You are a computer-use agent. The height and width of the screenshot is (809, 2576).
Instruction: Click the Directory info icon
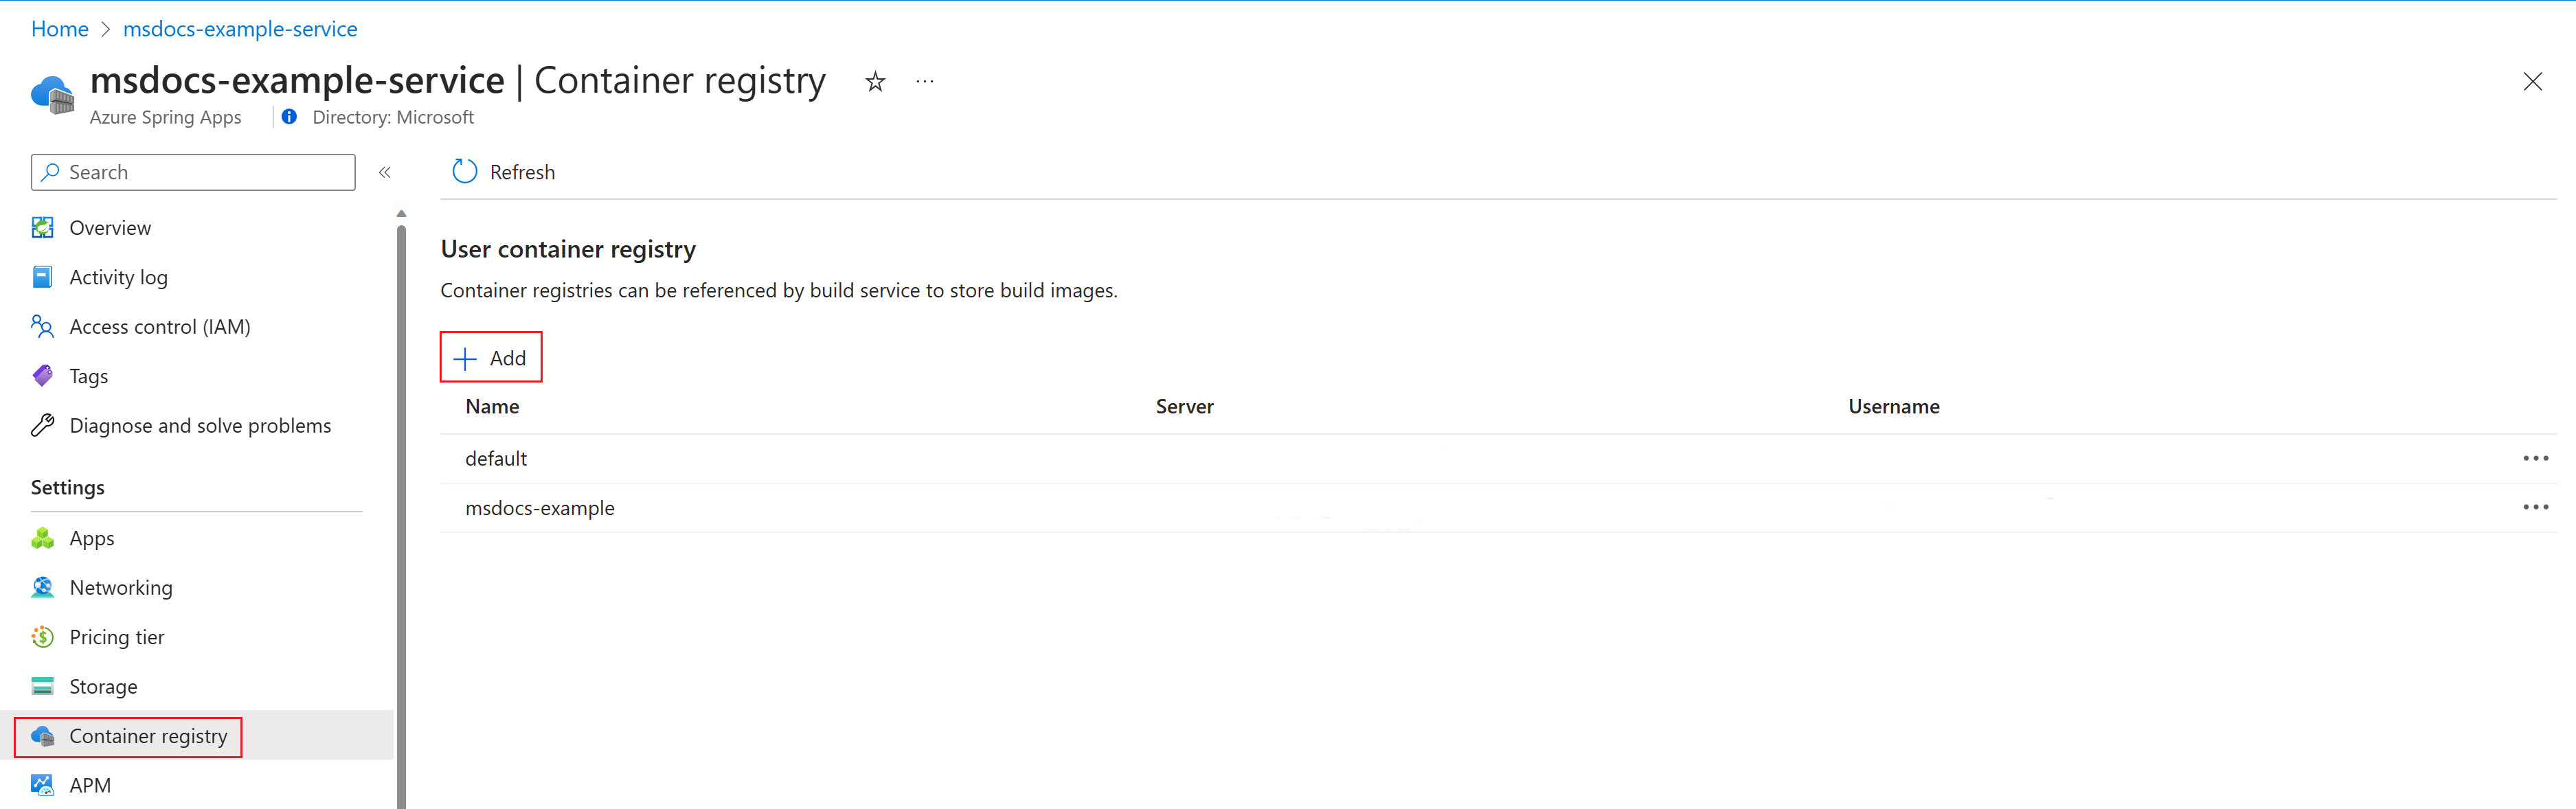point(289,117)
